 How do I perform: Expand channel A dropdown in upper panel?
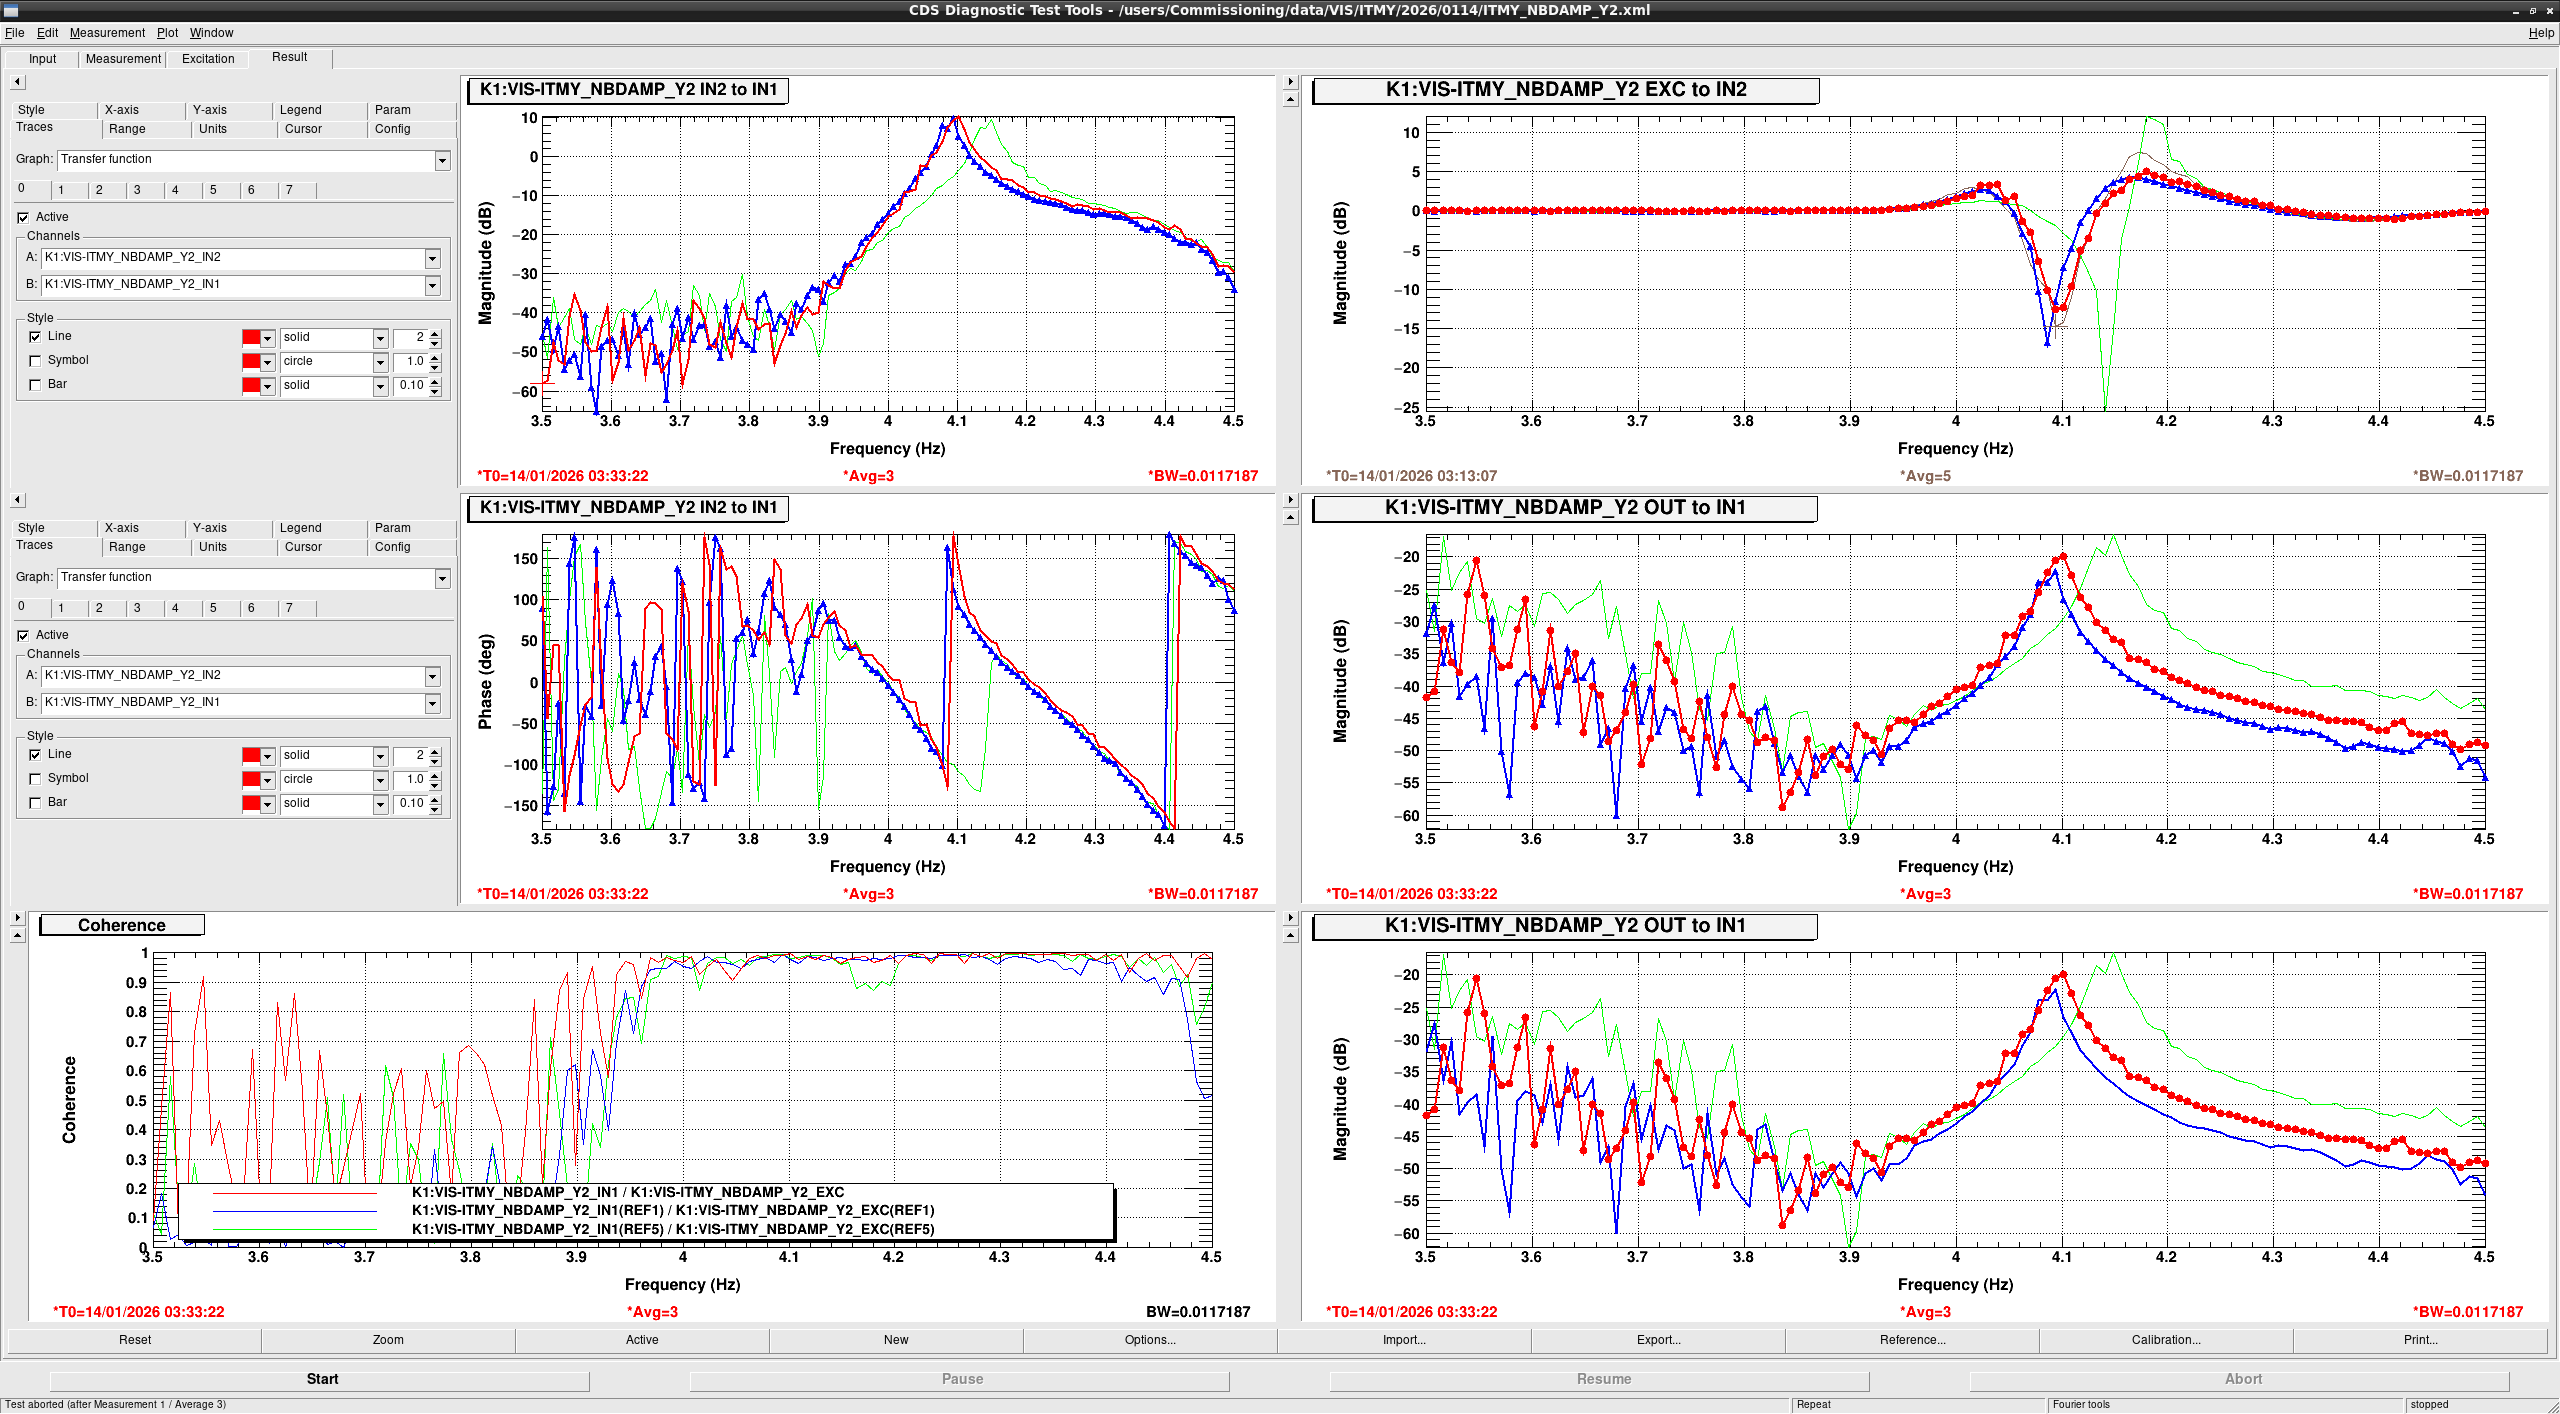click(432, 258)
